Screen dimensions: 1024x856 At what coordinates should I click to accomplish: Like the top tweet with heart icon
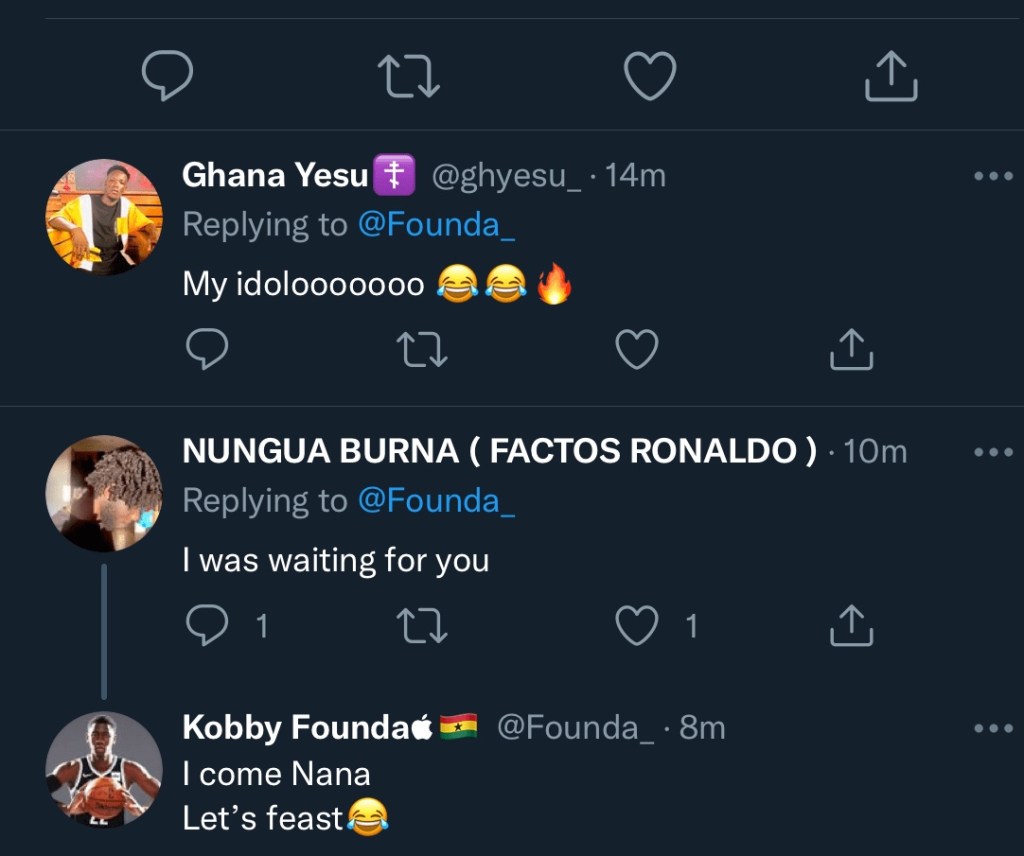[650, 76]
